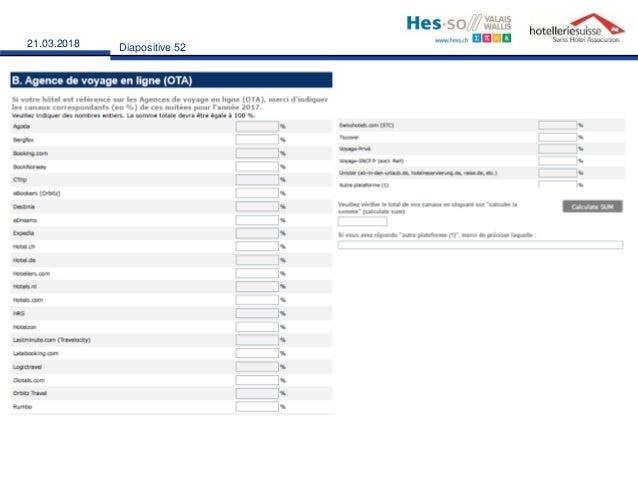Click the specify other platform text field
Viewport: 638px width, 479px height.
click(x=481, y=245)
